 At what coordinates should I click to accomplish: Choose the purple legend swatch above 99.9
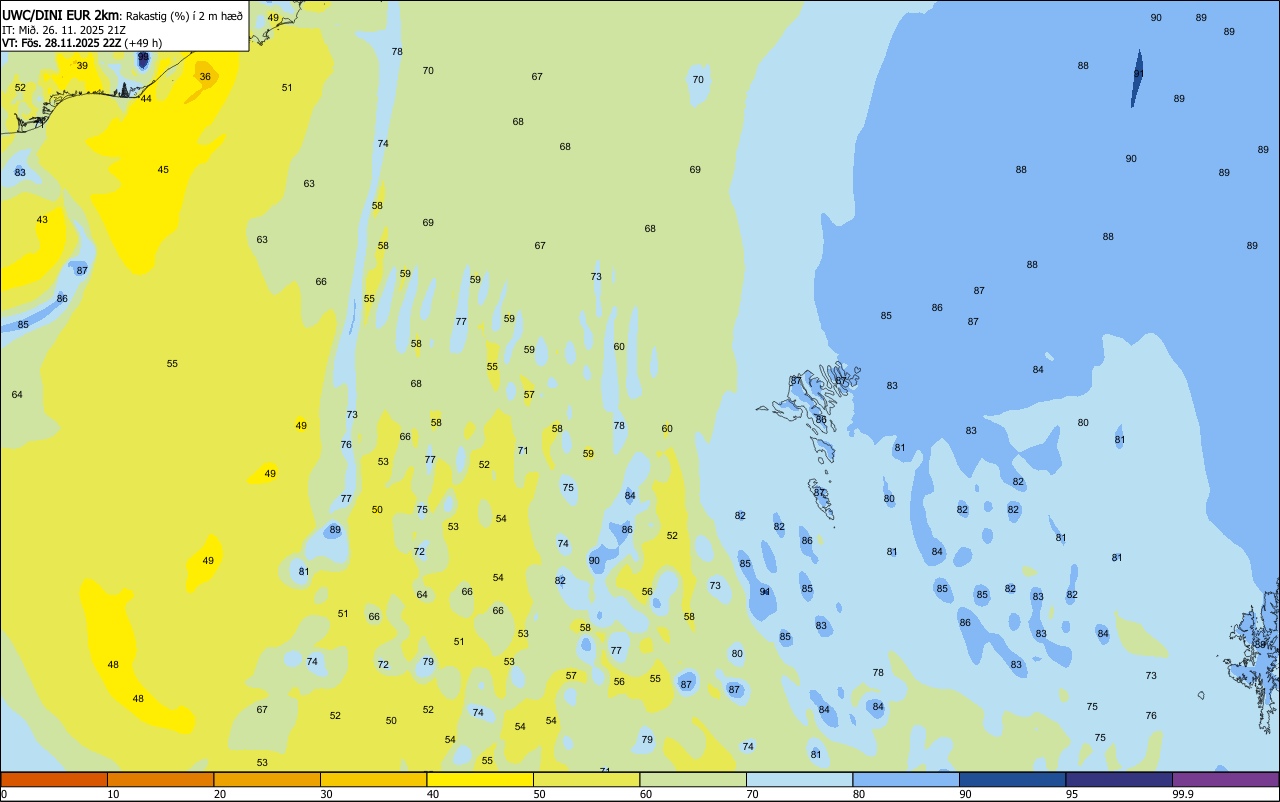(x=1226, y=779)
